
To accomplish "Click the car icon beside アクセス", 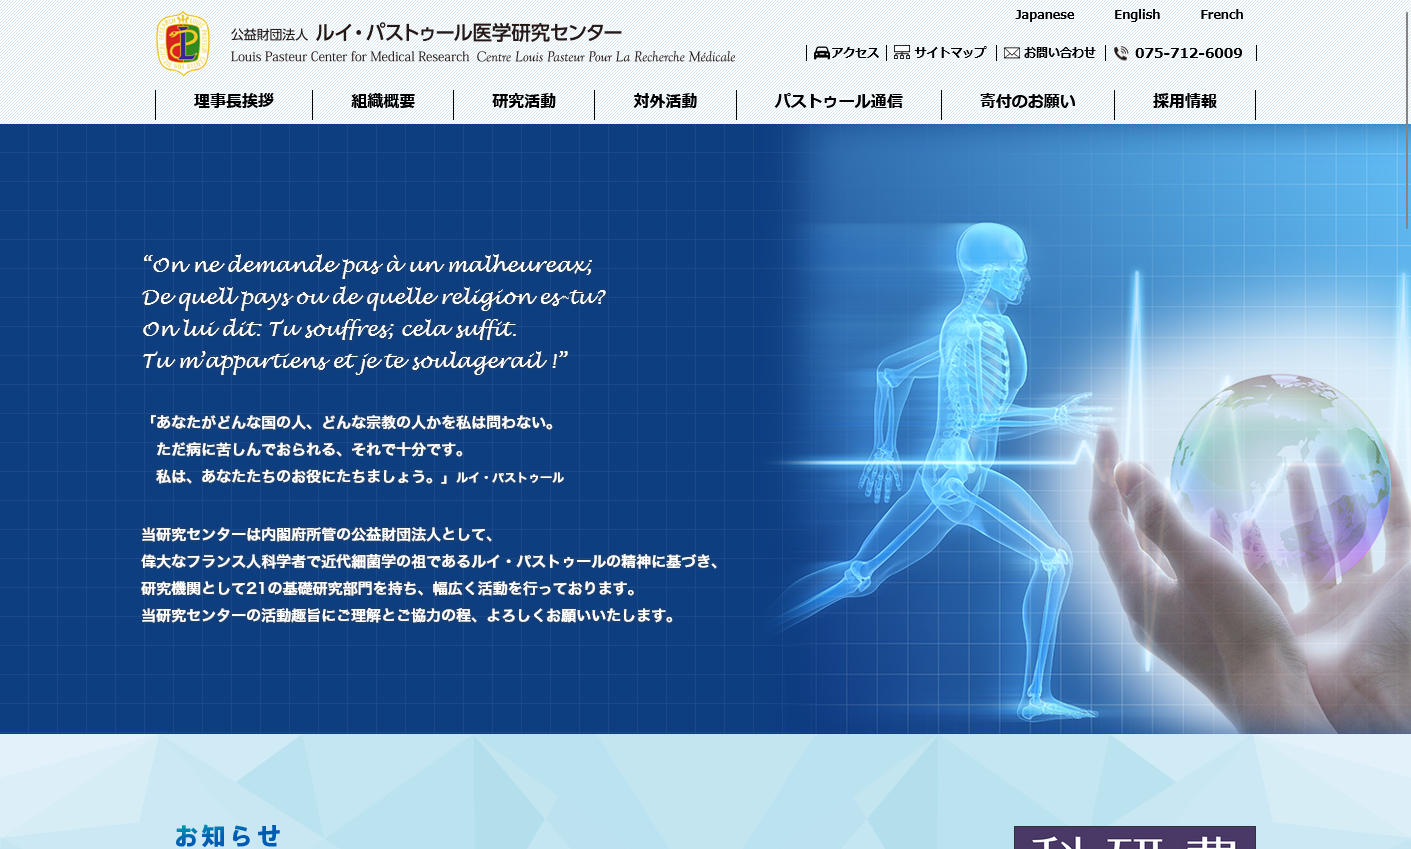I will 822,53.
